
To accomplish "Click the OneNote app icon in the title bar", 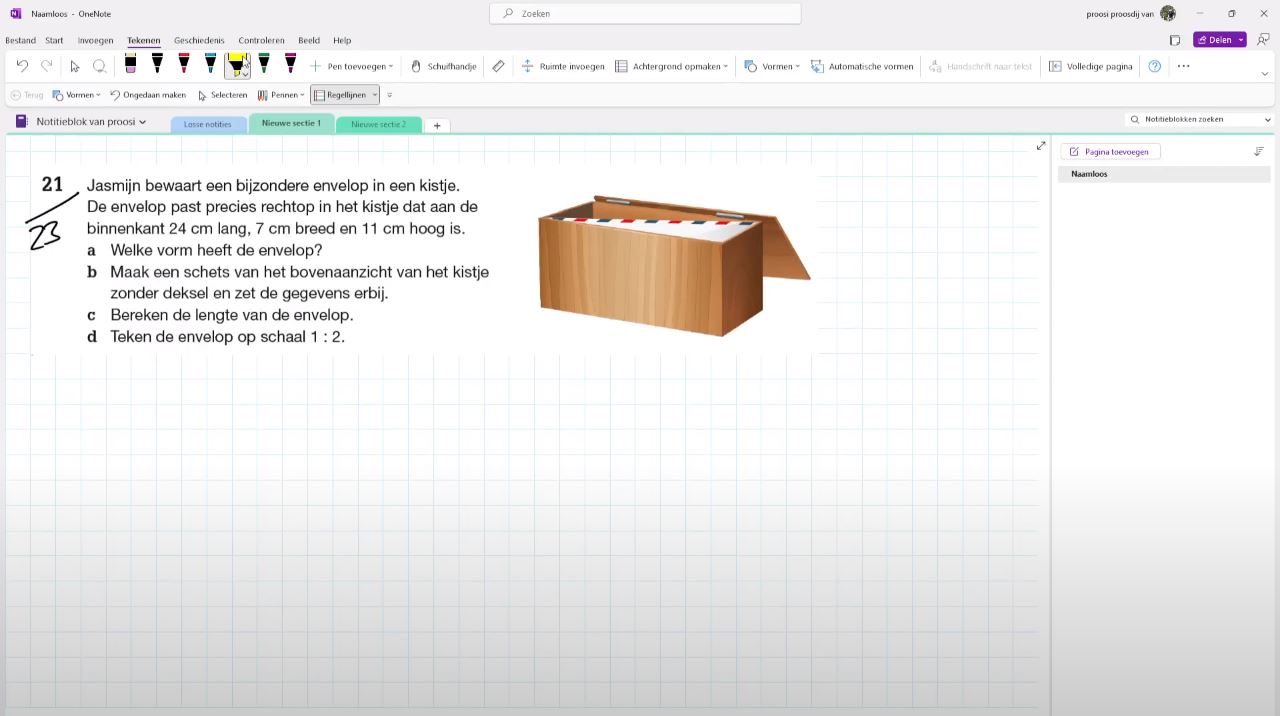I will [15, 13].
